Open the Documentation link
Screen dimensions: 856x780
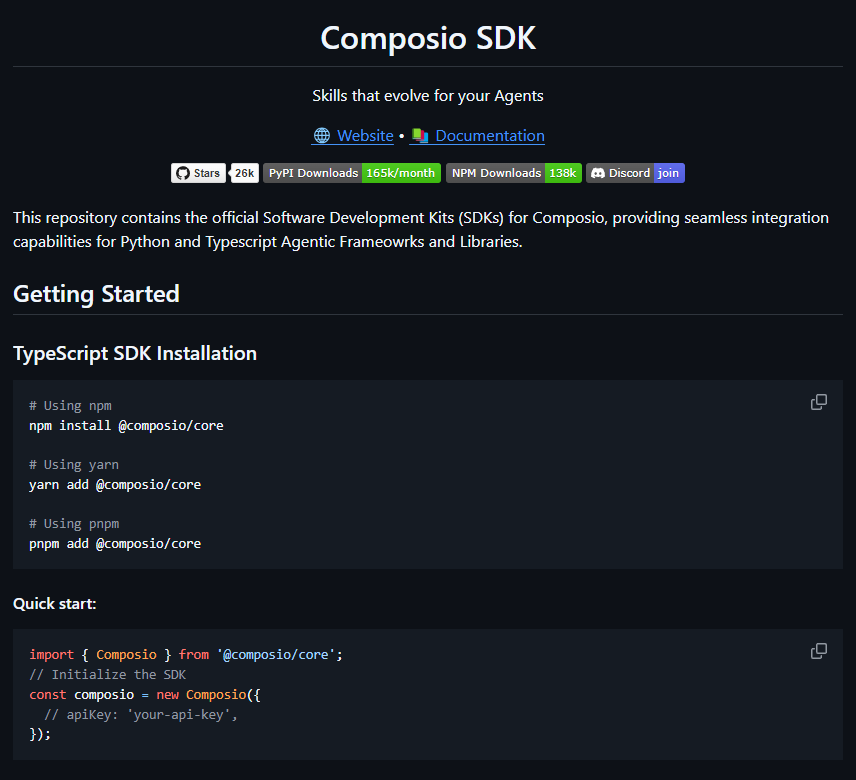click(490, 136)
